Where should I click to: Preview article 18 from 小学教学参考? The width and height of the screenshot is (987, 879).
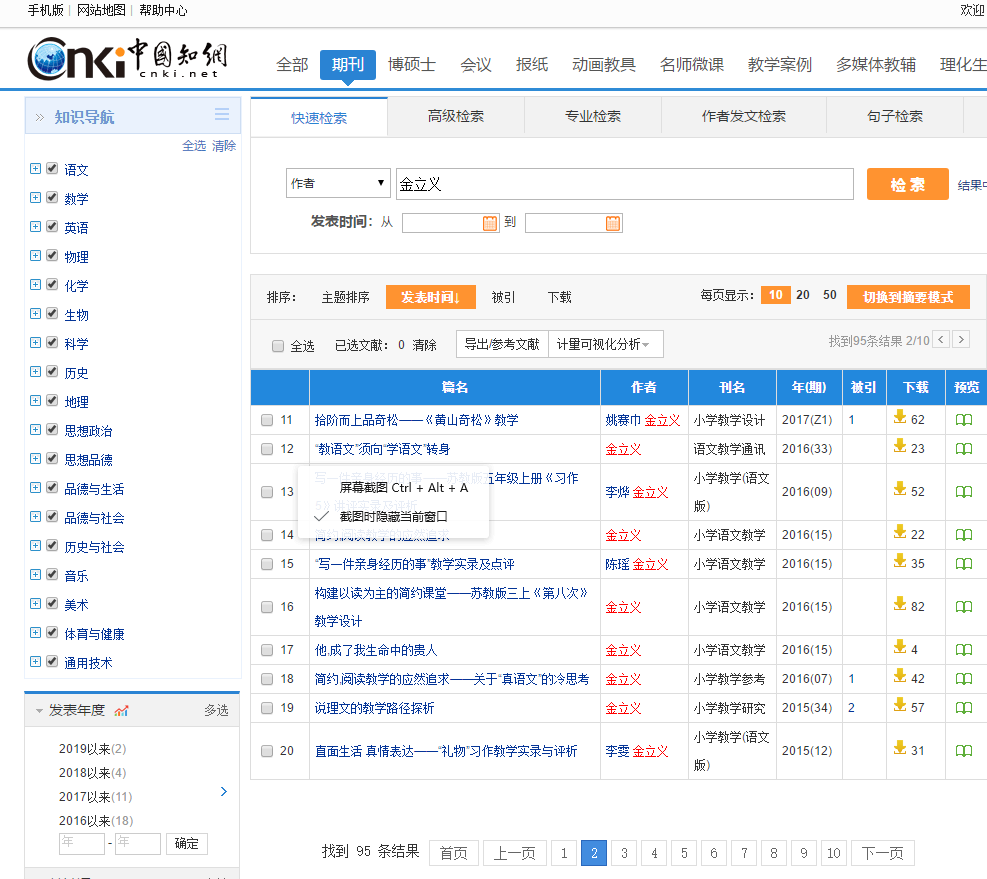click(x=964, y=679)
